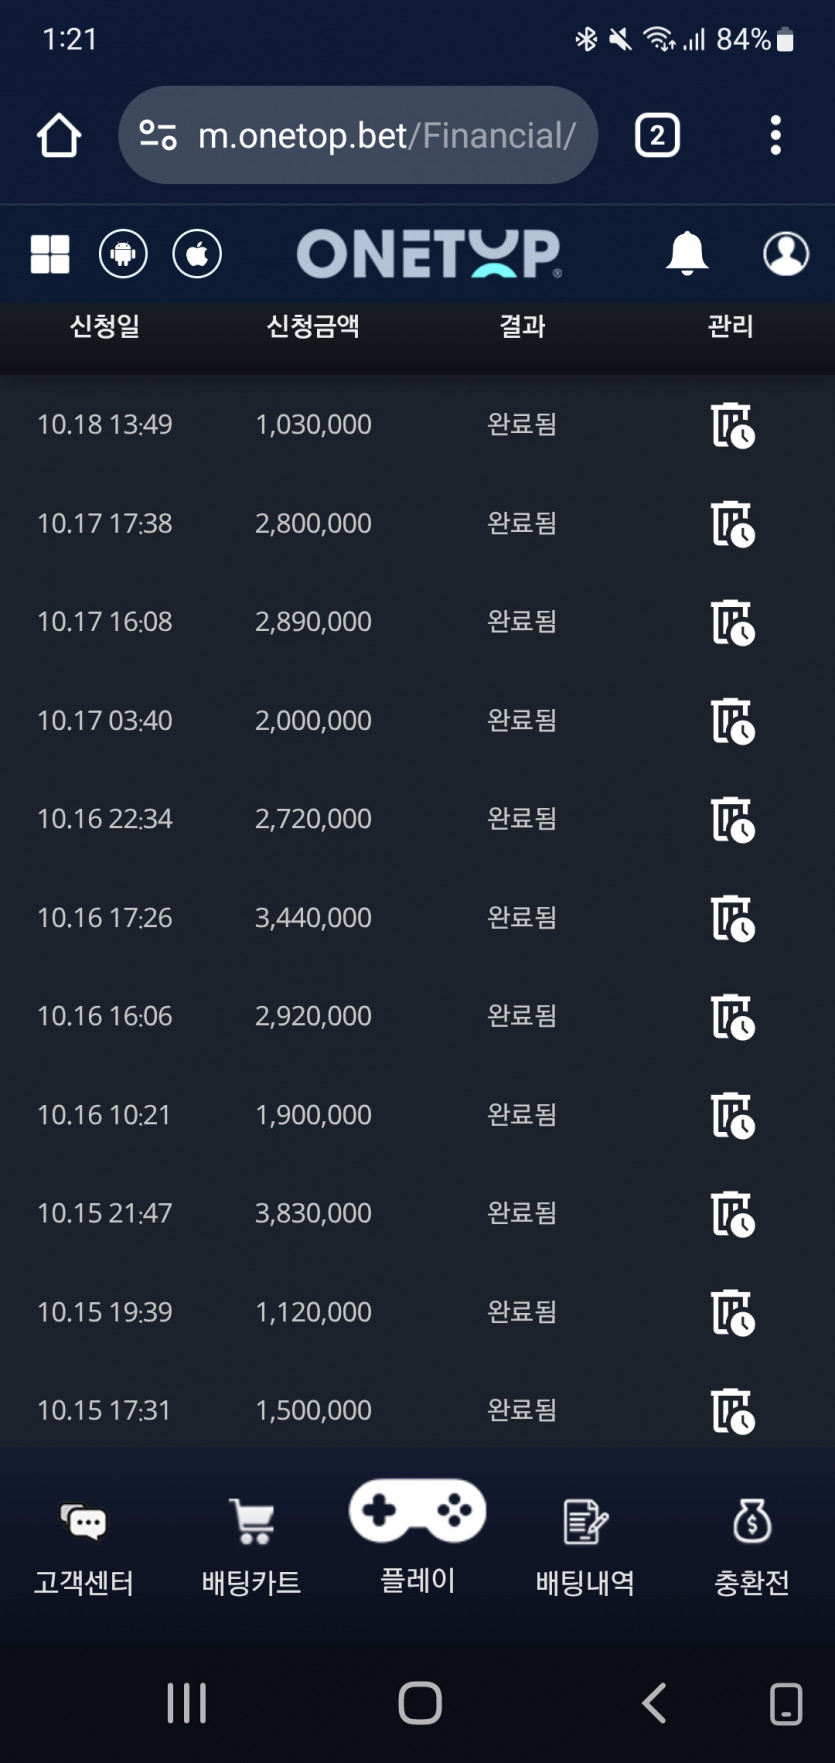Tap the manage icon for 10.16 17:26 row

pos(732,918)
